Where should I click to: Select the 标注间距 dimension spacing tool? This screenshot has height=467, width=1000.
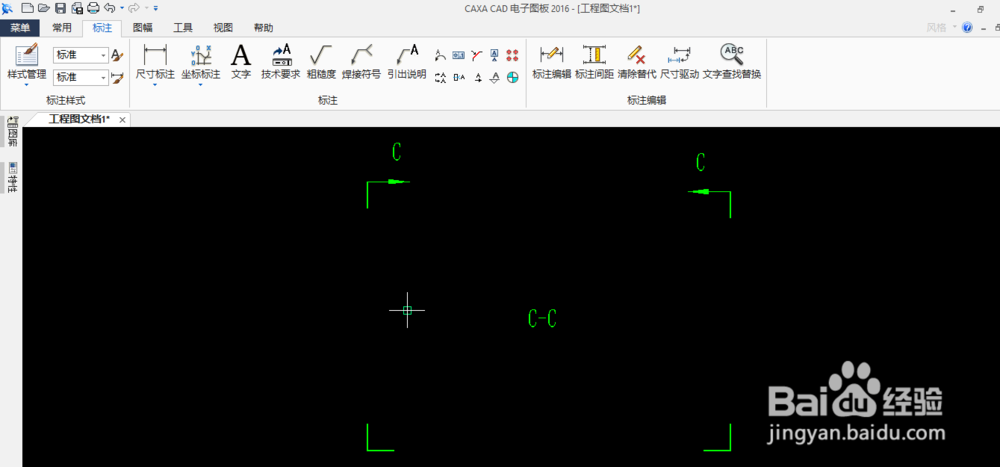click(594, 62)
